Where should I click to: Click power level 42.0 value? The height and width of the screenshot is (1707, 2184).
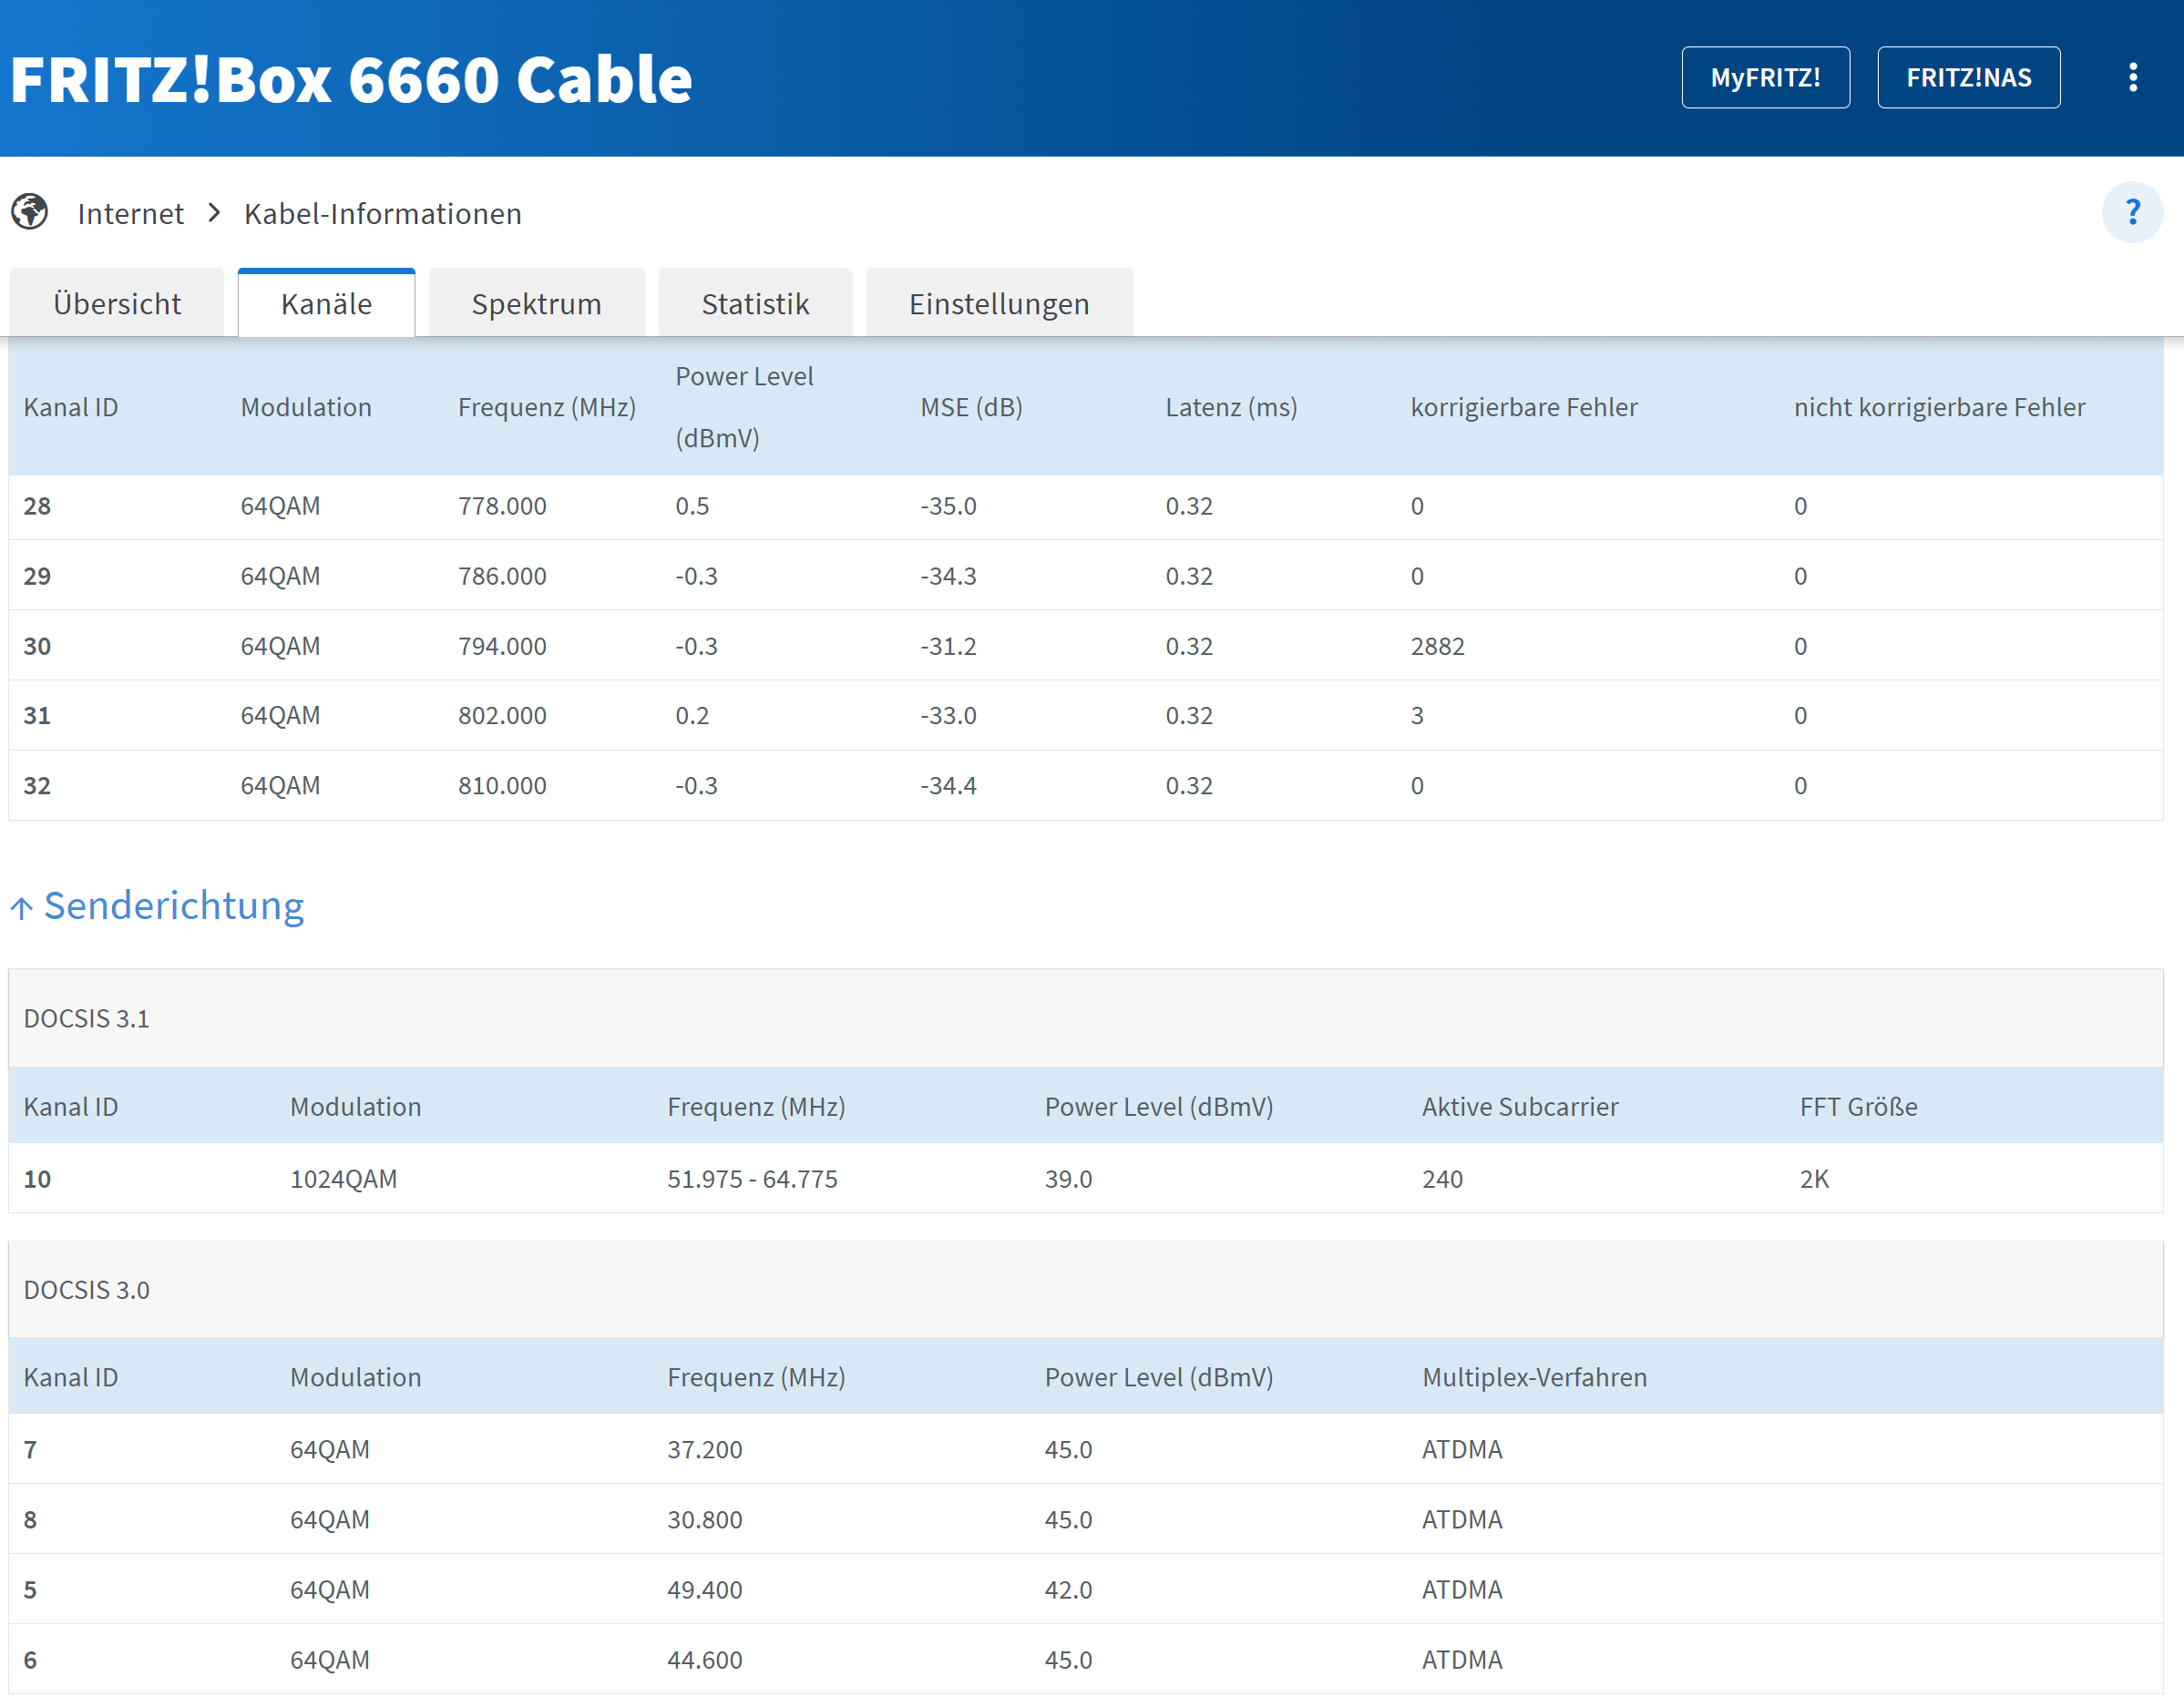pos(1068,1589)
